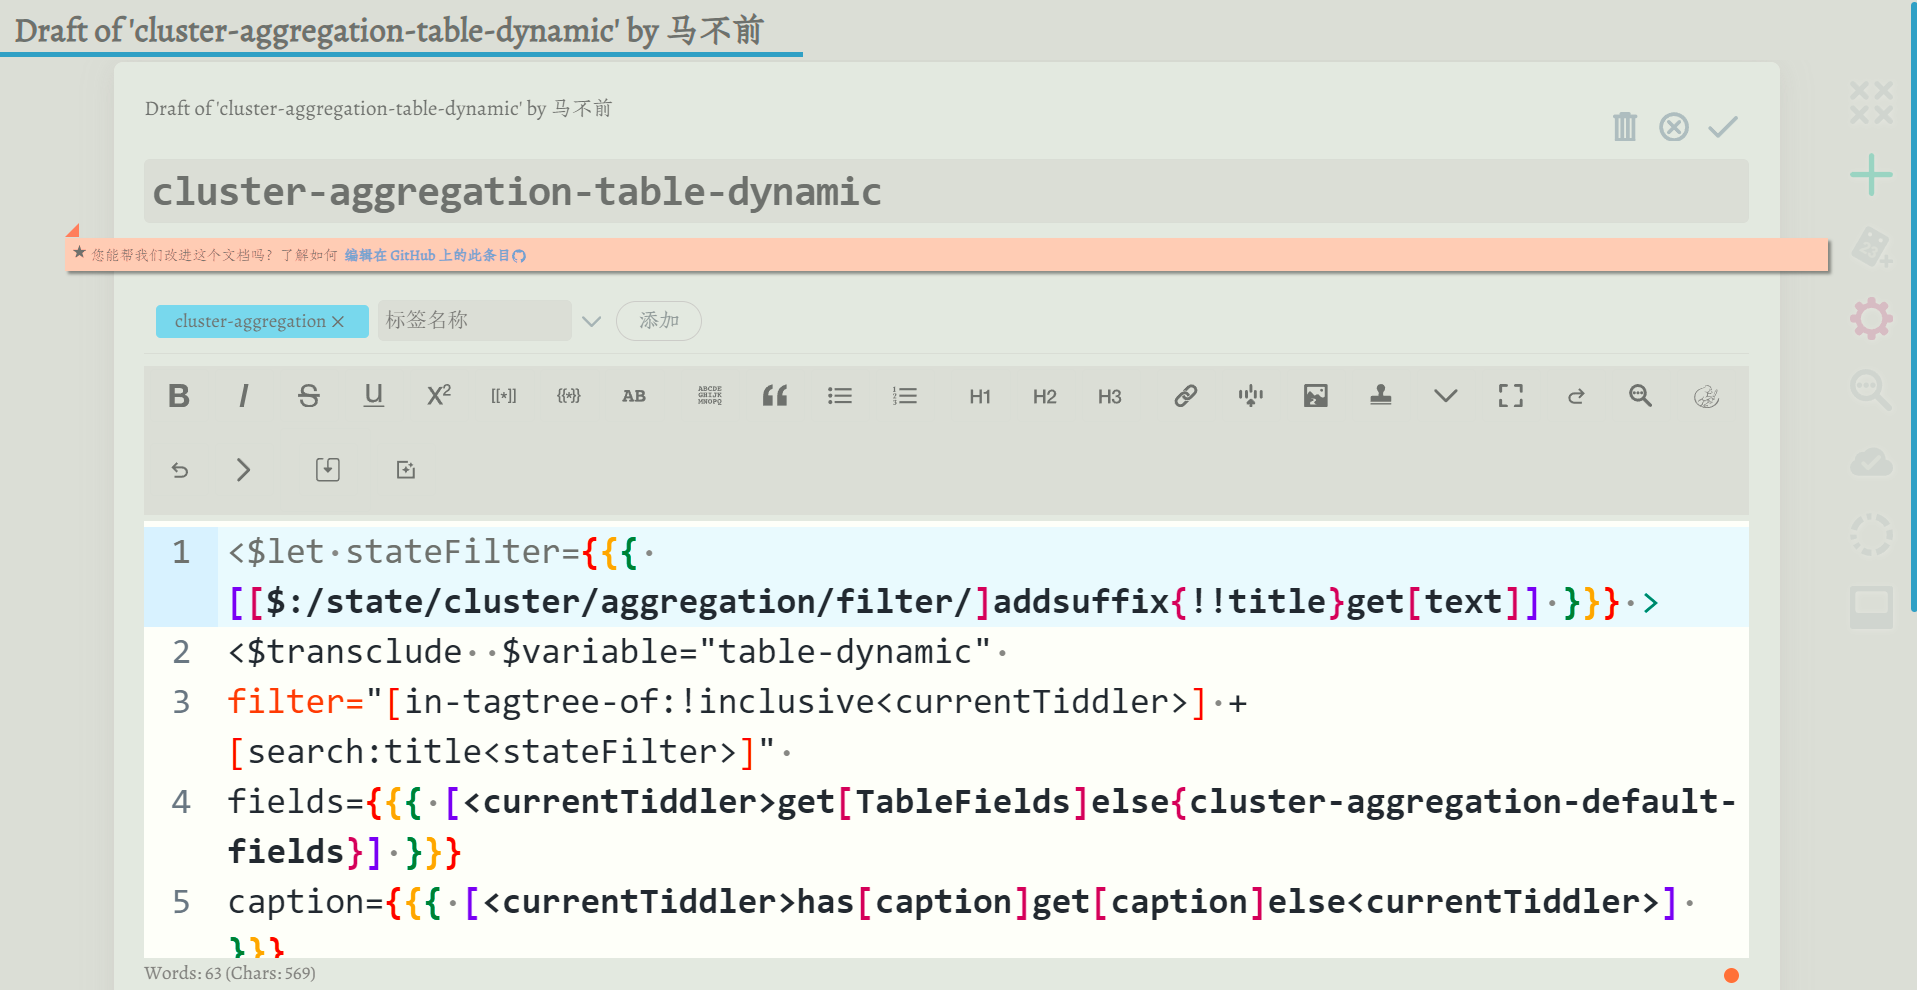The height and width of the screenshot is (990, 1917).
Task: Click the line number 2 gutter
Action: click(x=181, y=652)
